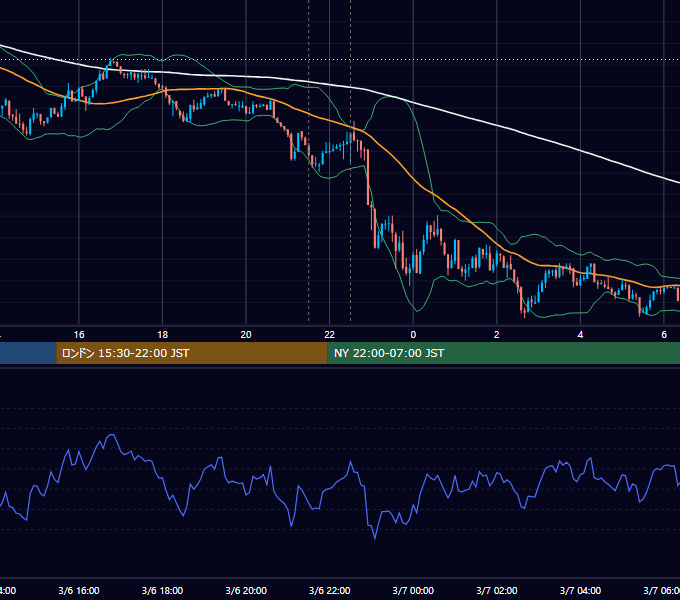Select the 20 hour label on price chart
The image size is (680, 600).
click(246, 335)
